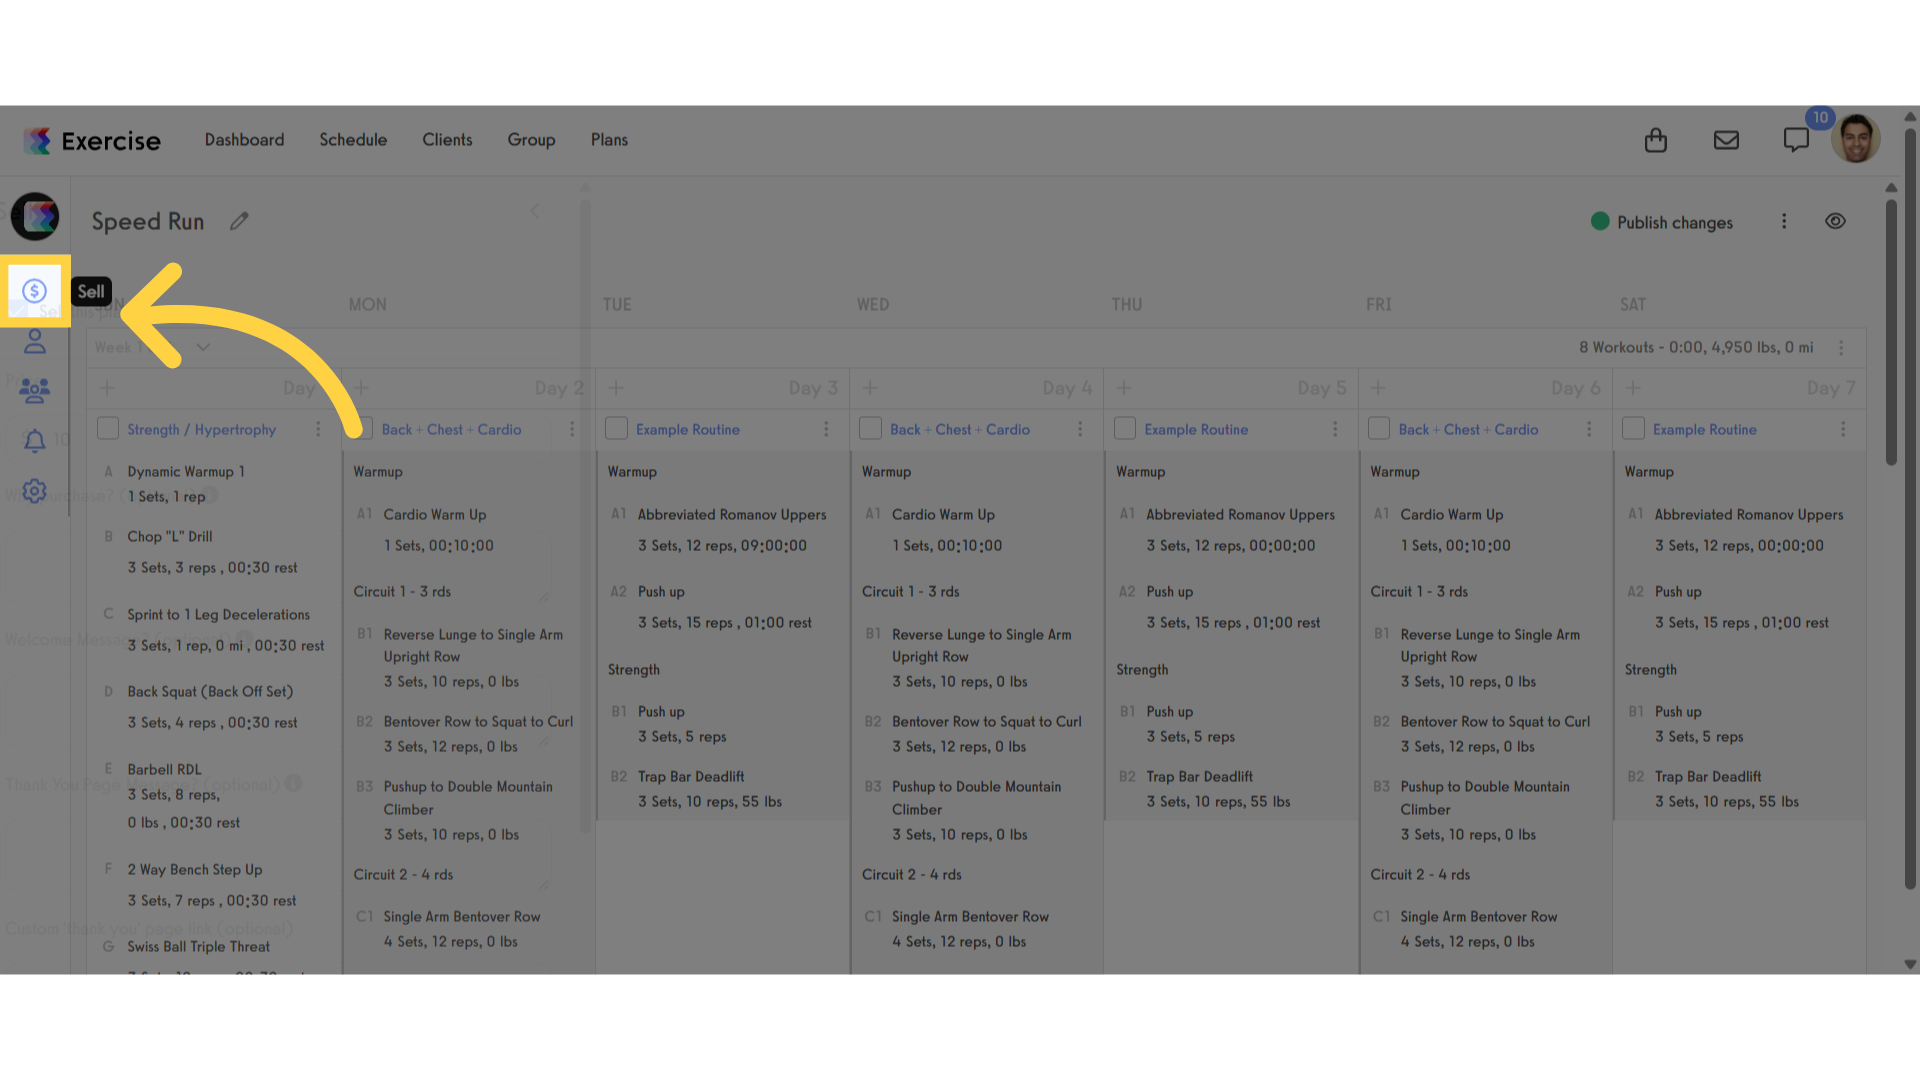Screen dimensions: 1920x1080
Task: Check the Strength / Hypertrophy workout checkbox
Action: tap(108, 428)
